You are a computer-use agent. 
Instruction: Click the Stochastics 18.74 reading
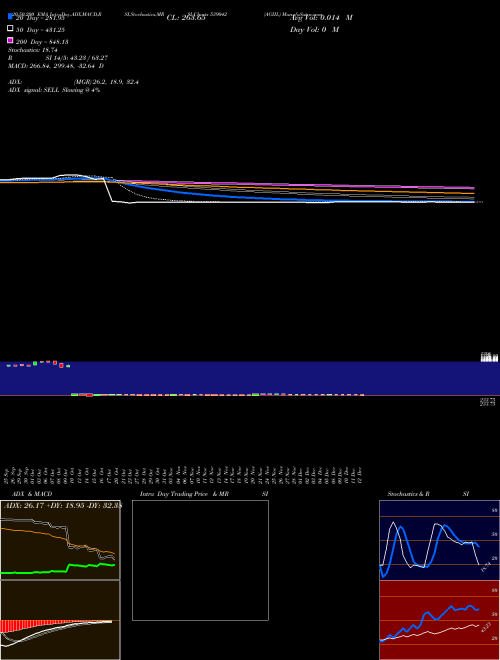[x=33, y=50]
